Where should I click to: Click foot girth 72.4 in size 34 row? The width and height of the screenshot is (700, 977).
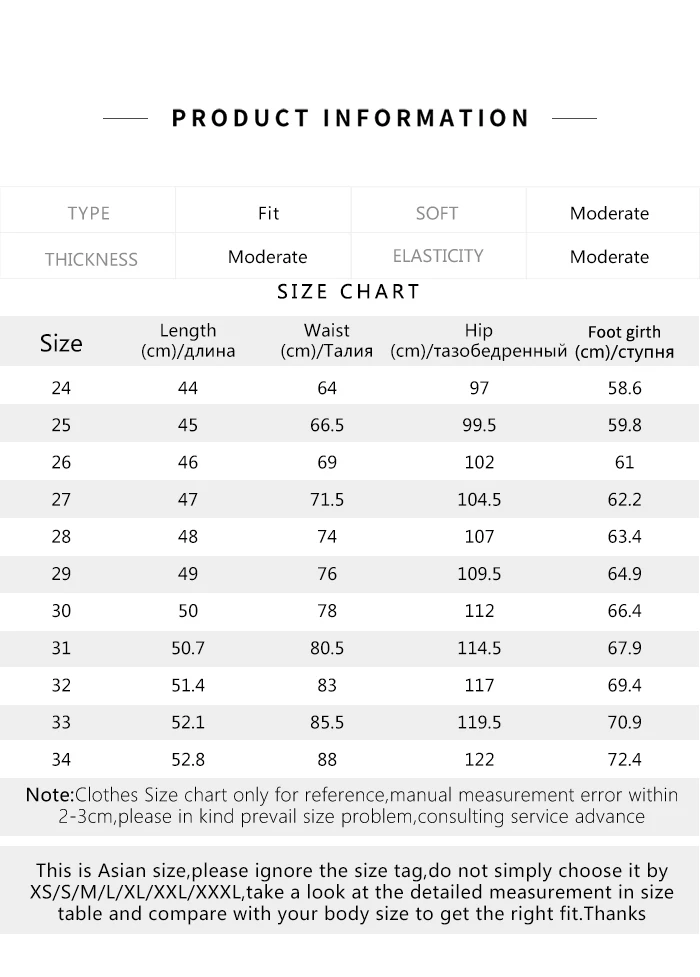624,759
